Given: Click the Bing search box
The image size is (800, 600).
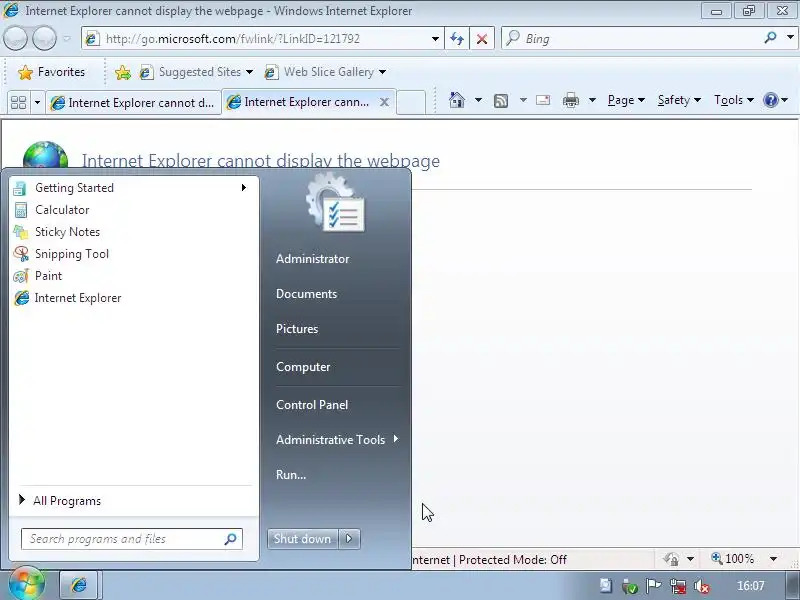Looking at the screenshot, I should click(633, 39).
